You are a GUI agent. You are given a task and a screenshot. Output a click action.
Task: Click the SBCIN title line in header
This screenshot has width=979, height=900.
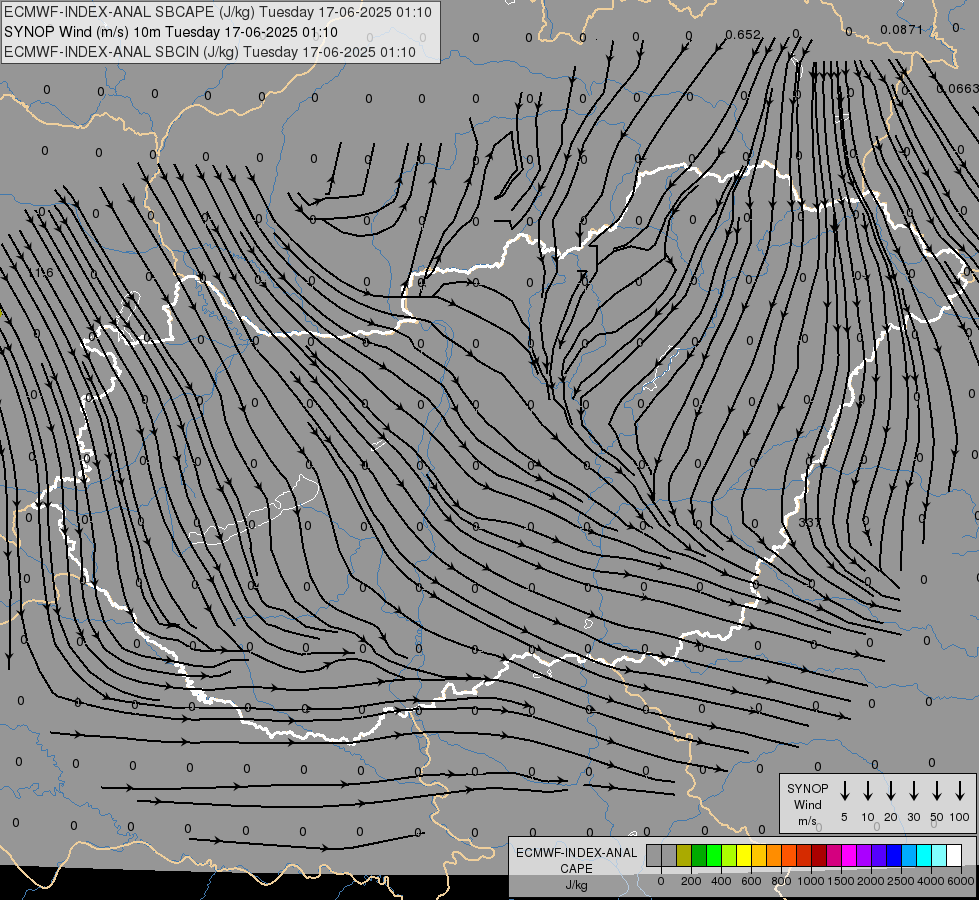pyautogui.click(x=210, y=52)
